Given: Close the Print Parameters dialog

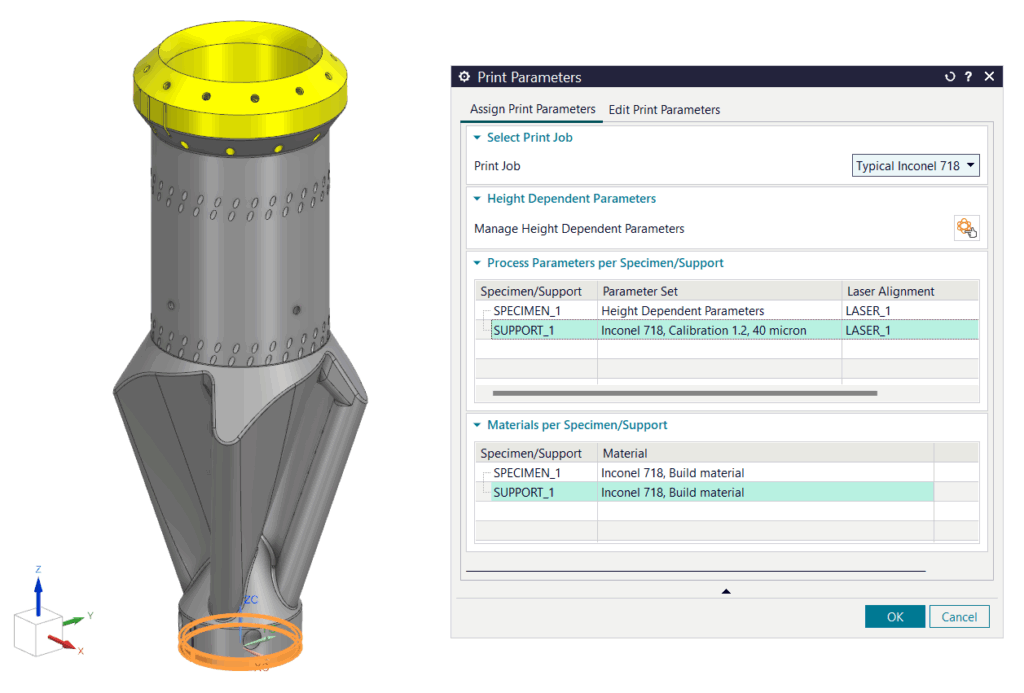Looking at the screenshot, I should 989,77.
